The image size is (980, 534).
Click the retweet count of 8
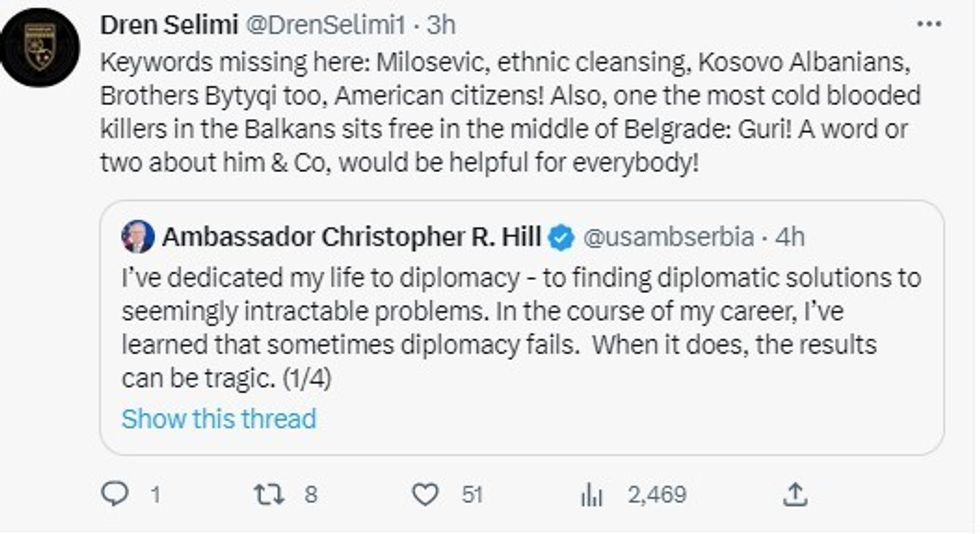pos(309,494)
